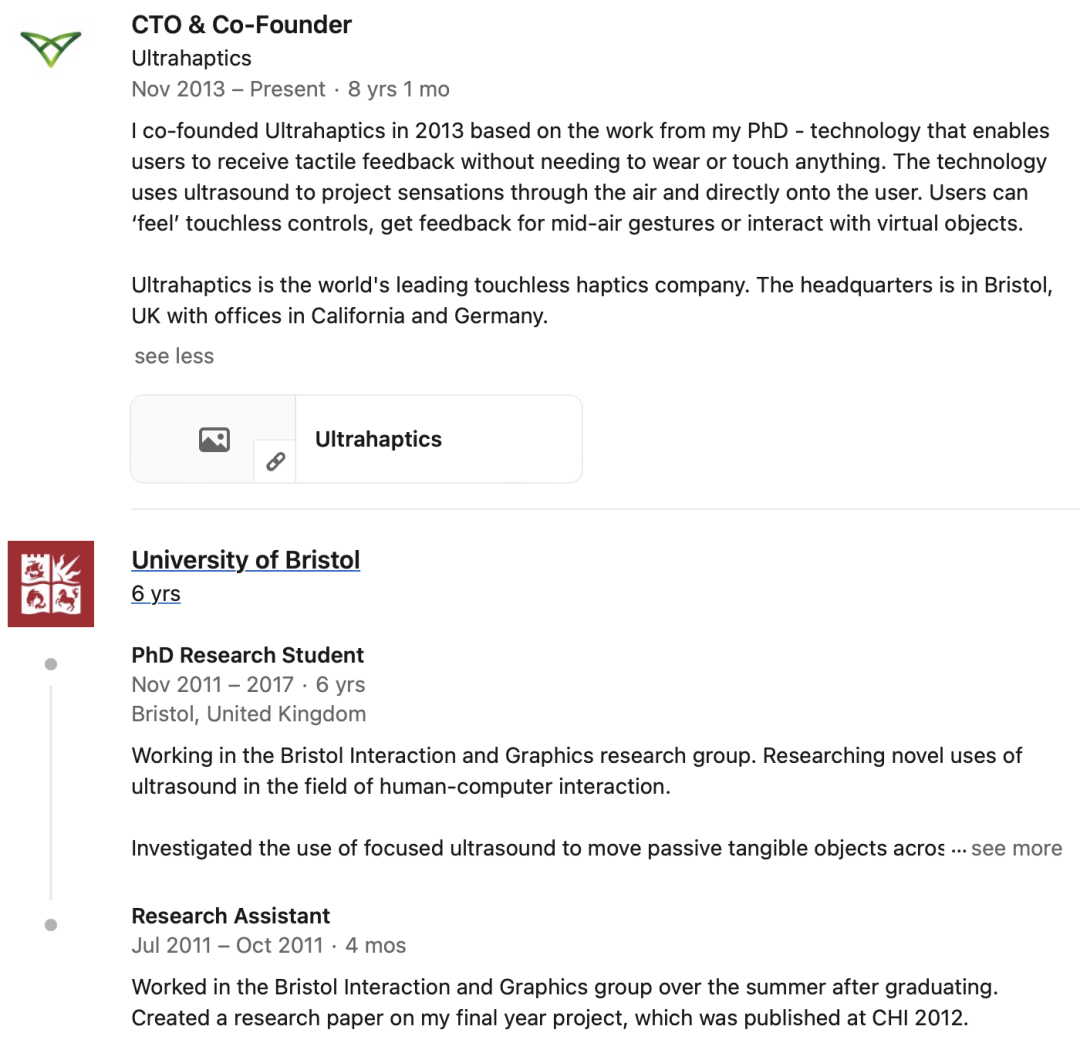
Task: Click the Ultrahaptics green company logo
Action: pyautogui.click(x=50, y=48)
